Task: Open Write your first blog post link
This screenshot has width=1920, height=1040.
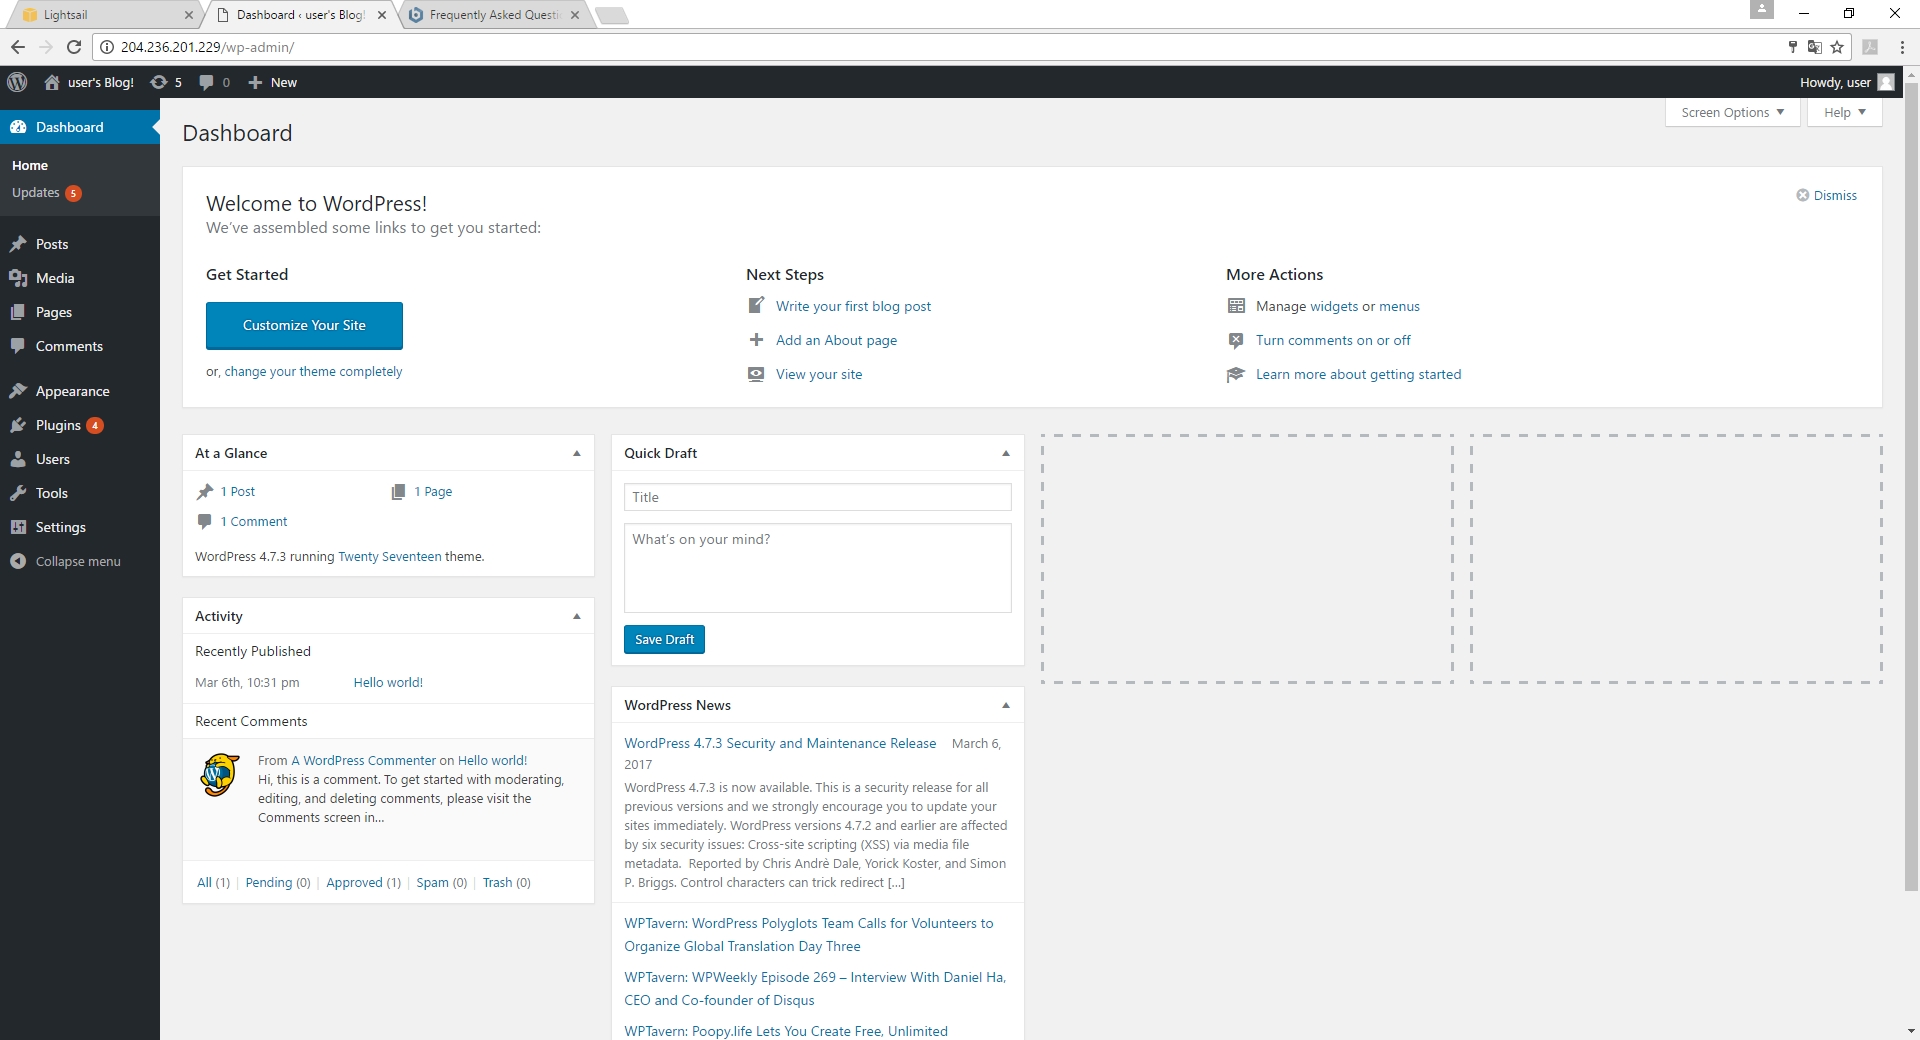Action: point(853,306)
